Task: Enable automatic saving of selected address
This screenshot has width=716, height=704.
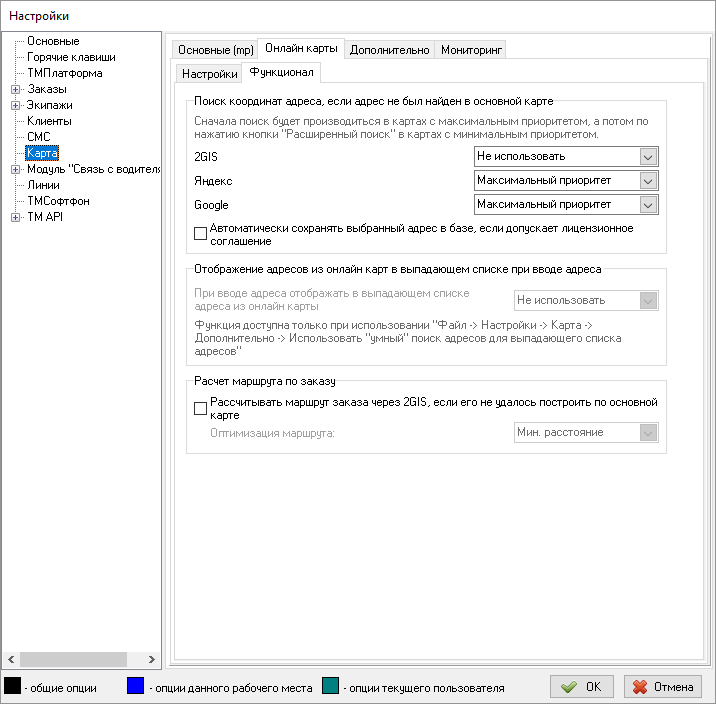Action: [201, 234]
